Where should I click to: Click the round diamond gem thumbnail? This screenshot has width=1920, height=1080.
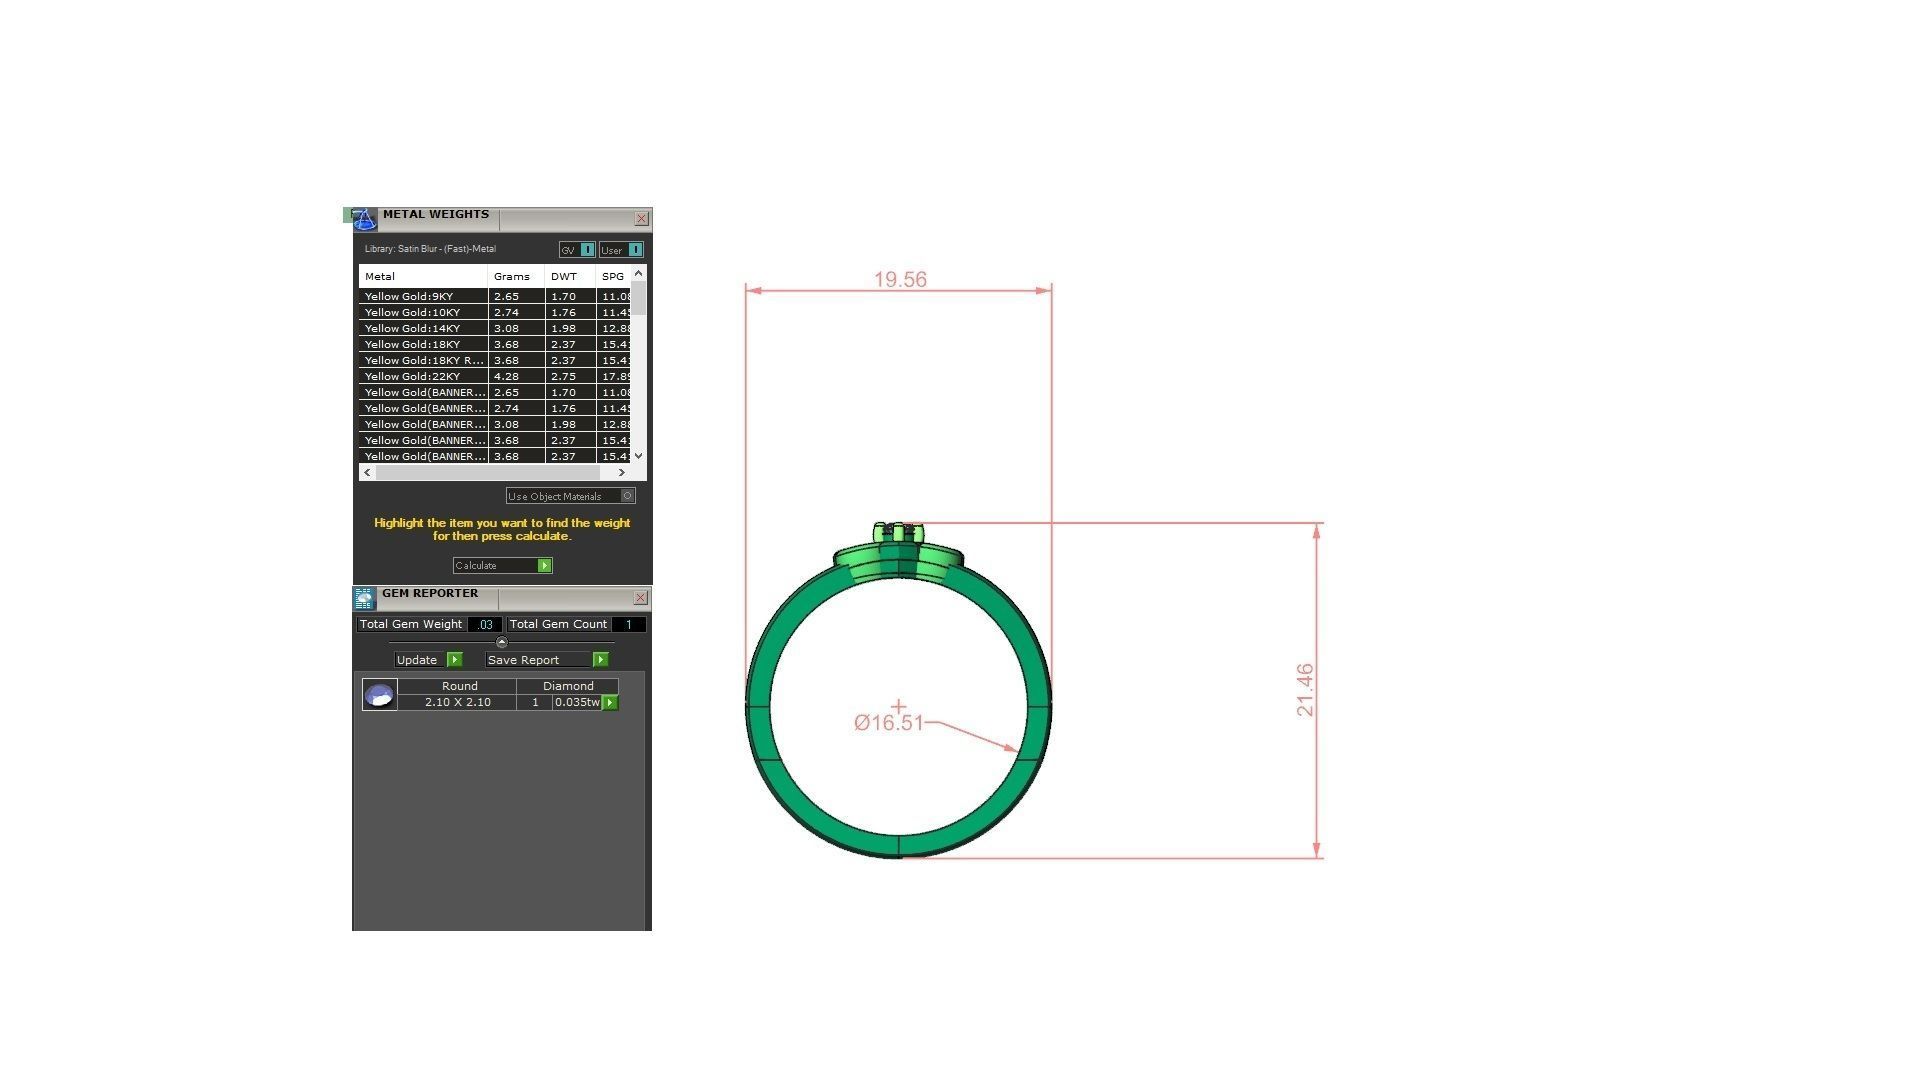point(380,695)
